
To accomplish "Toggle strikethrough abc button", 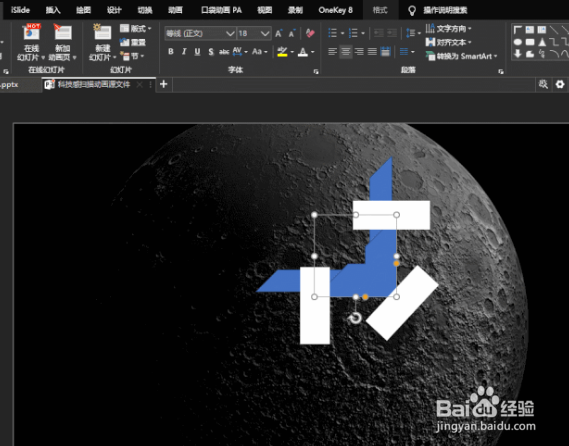I will pyautogui.click(x=224, y=52).
